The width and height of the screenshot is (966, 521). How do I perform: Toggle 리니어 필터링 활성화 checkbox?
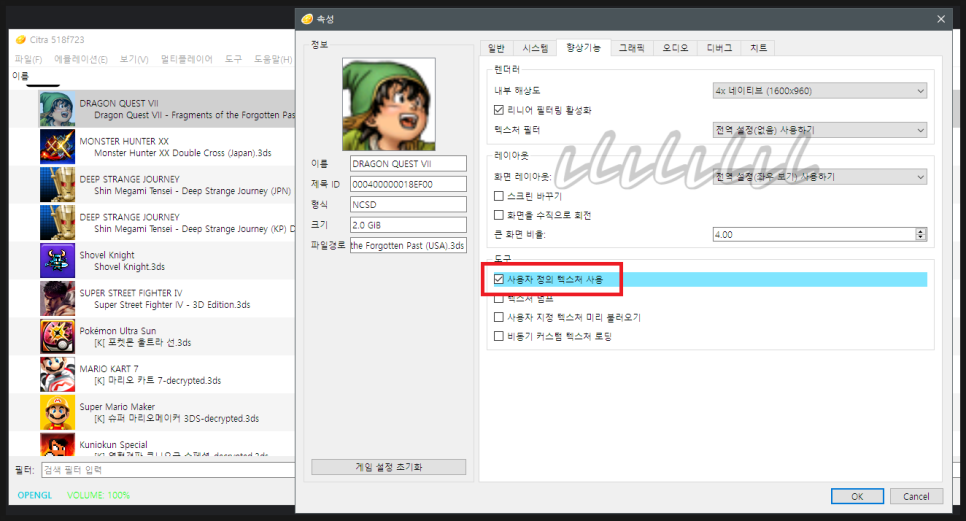pyautogui.click(x=498, y=110)
